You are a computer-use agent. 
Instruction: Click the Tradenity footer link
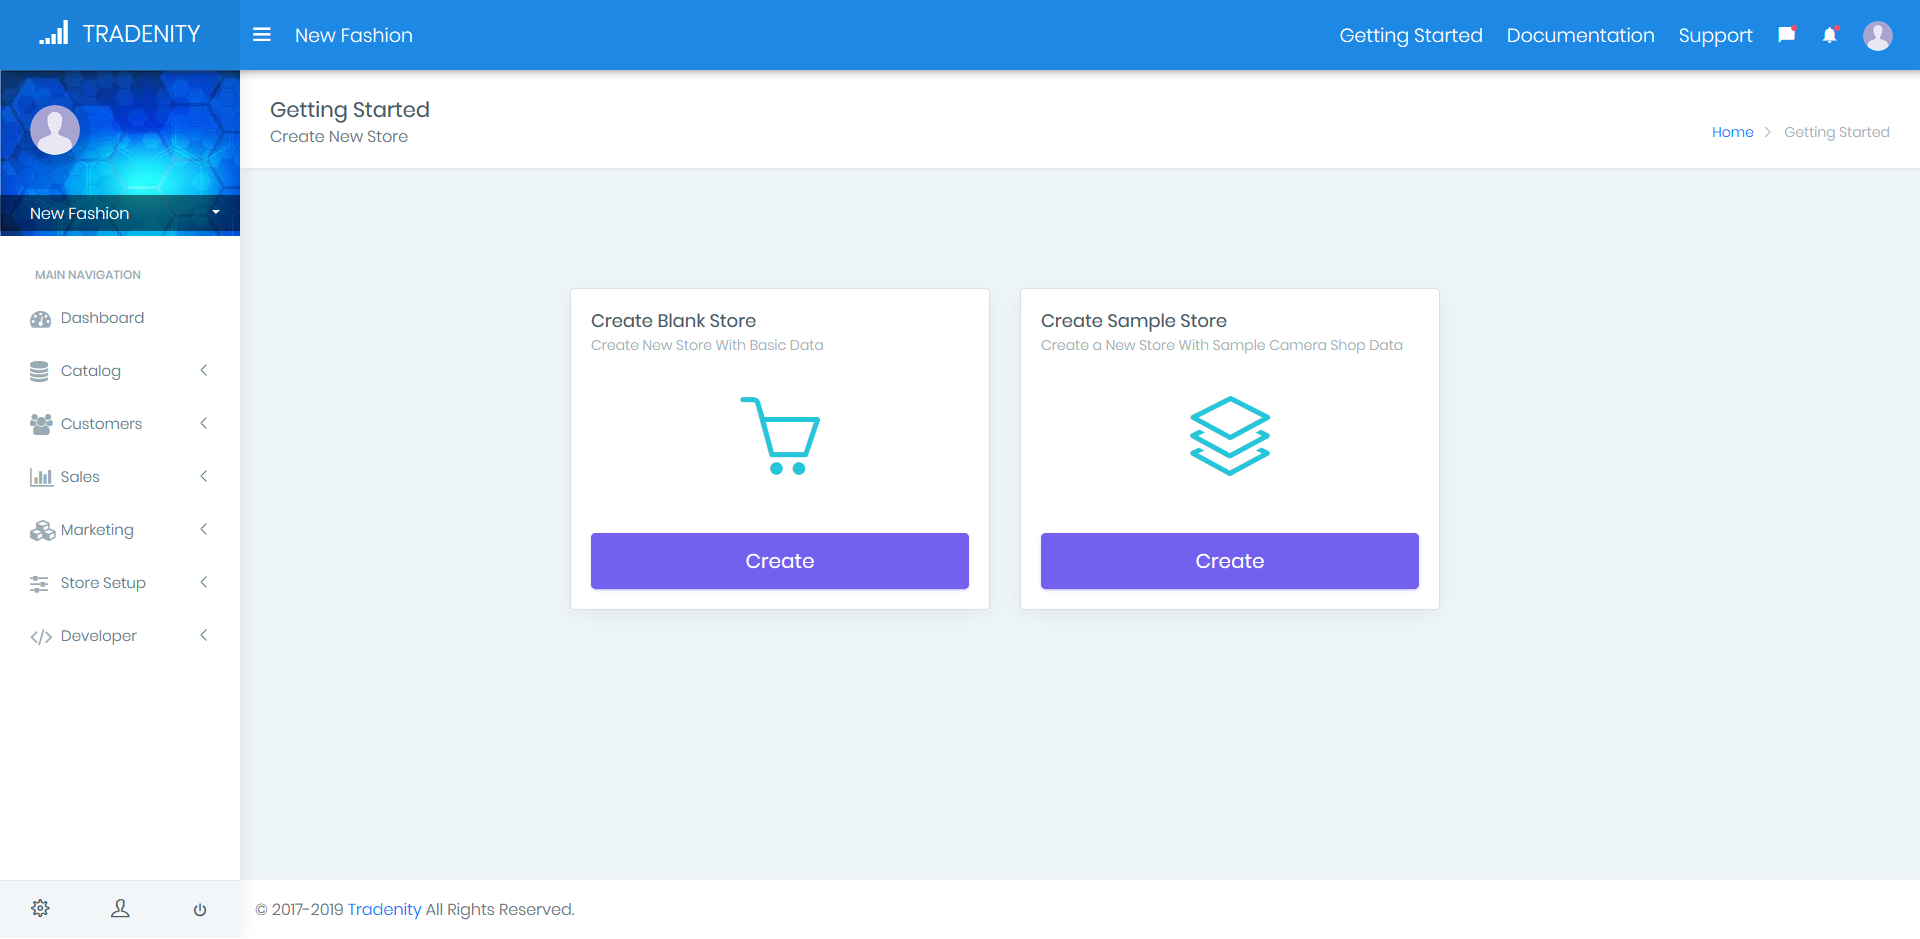(384, 909)
